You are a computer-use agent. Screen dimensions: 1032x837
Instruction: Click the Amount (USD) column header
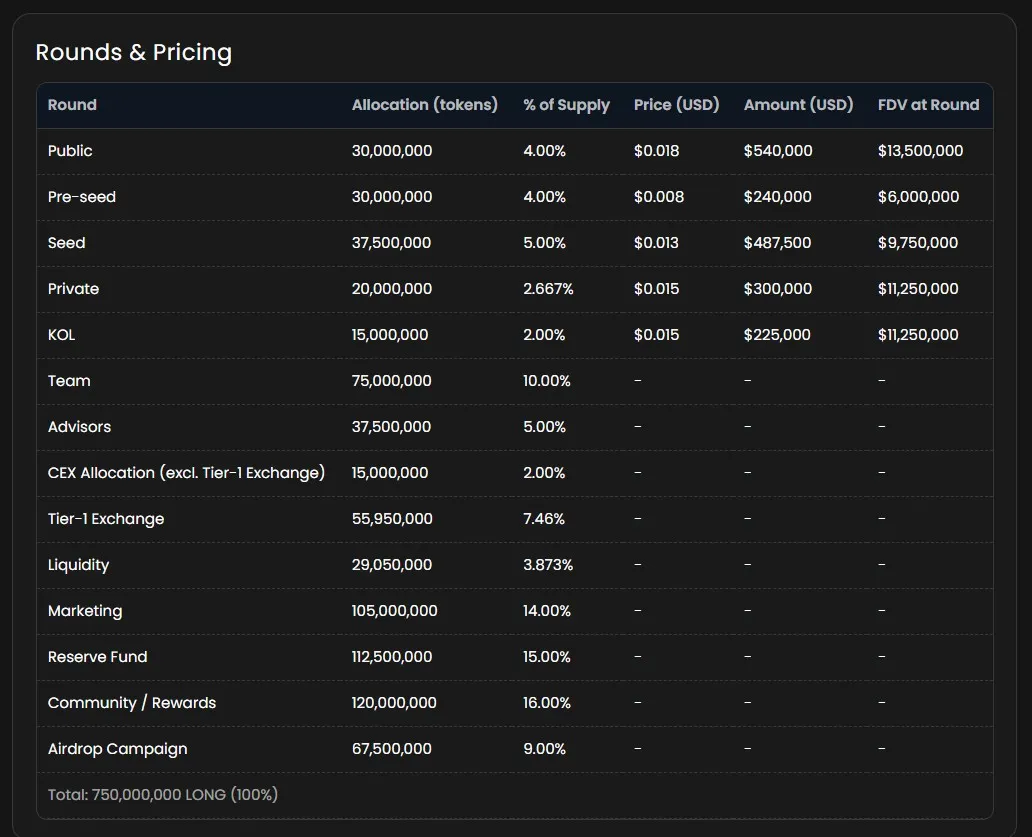[x=798, y=104]
